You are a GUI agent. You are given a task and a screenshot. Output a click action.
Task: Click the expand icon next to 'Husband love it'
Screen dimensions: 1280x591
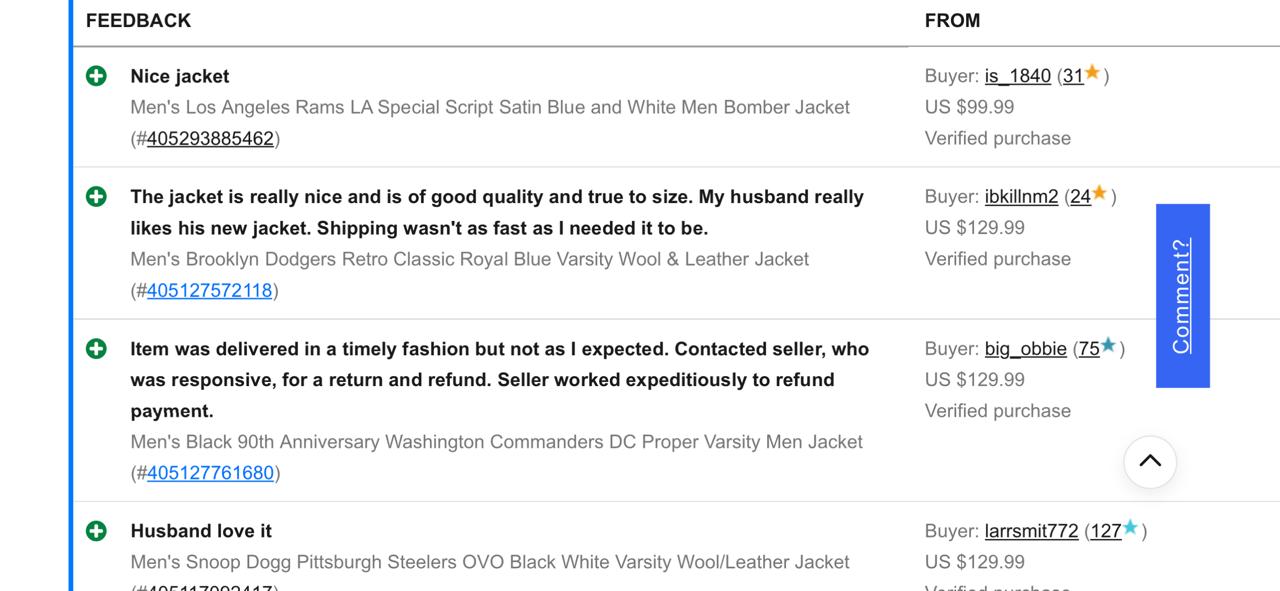[96, 530]
